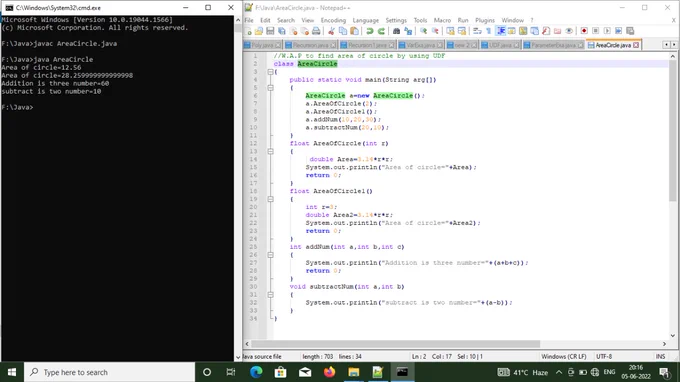The height and width of the screenshot is (382, 680).
Task: Open Find with the binoculars icon
Action: click(x=396, y=31)
